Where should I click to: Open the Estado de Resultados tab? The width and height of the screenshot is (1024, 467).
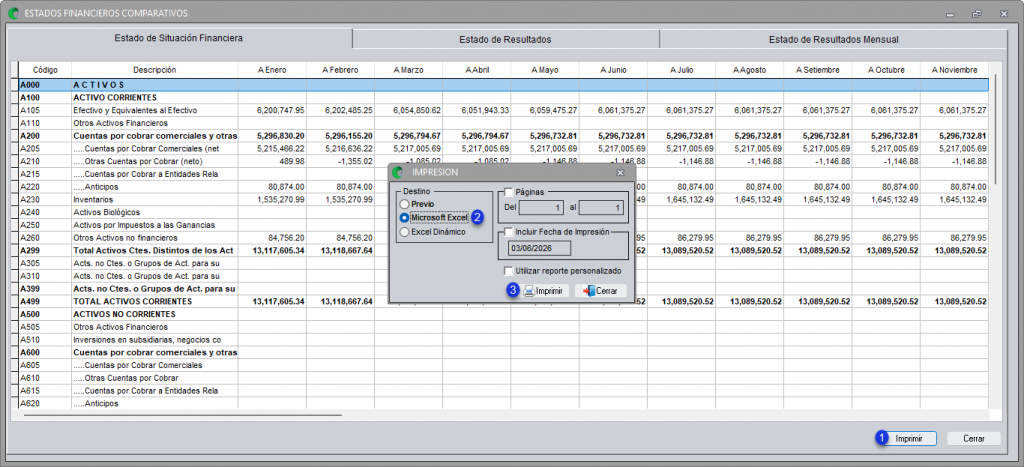(505, 39)
